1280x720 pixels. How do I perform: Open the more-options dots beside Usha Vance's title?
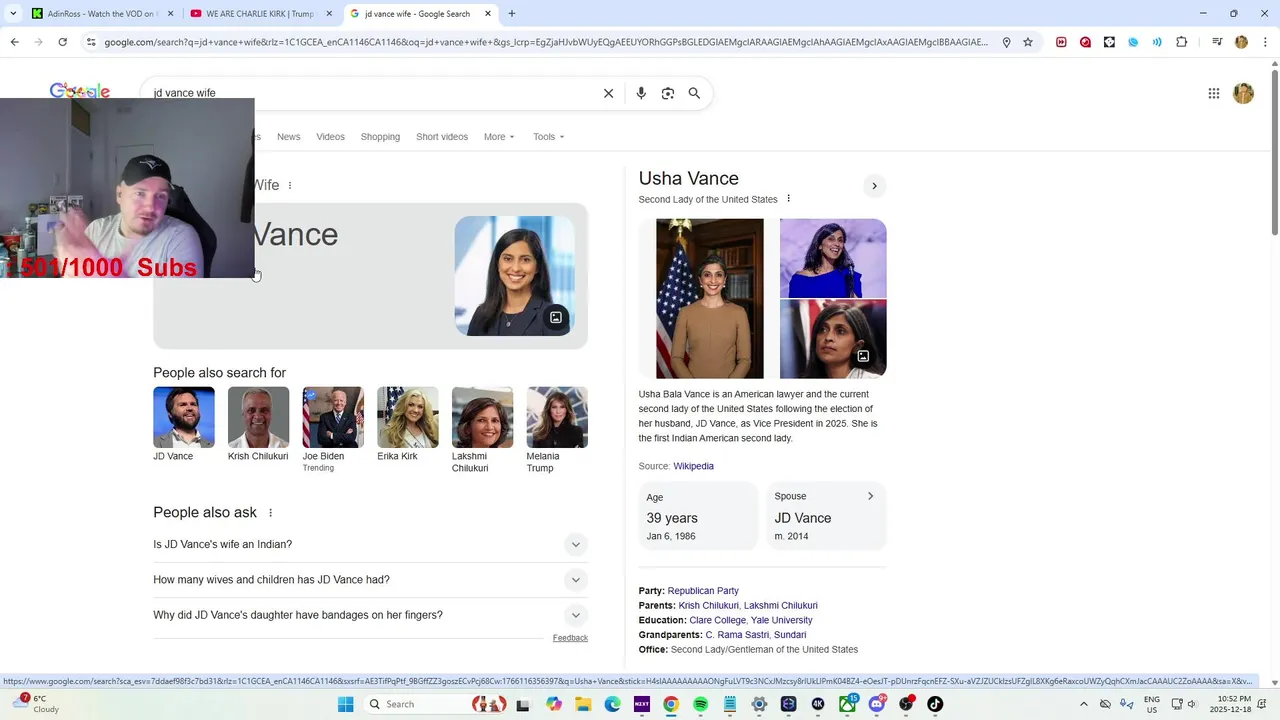788,199
